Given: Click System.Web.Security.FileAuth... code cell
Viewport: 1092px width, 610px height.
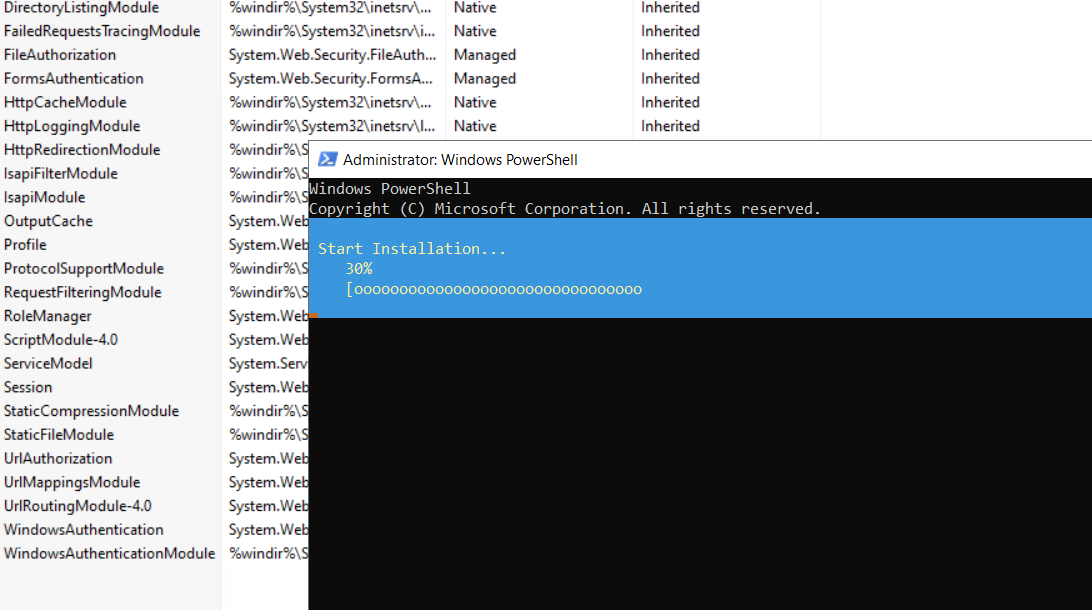Looking at the screenshot, I should point(332,55).
